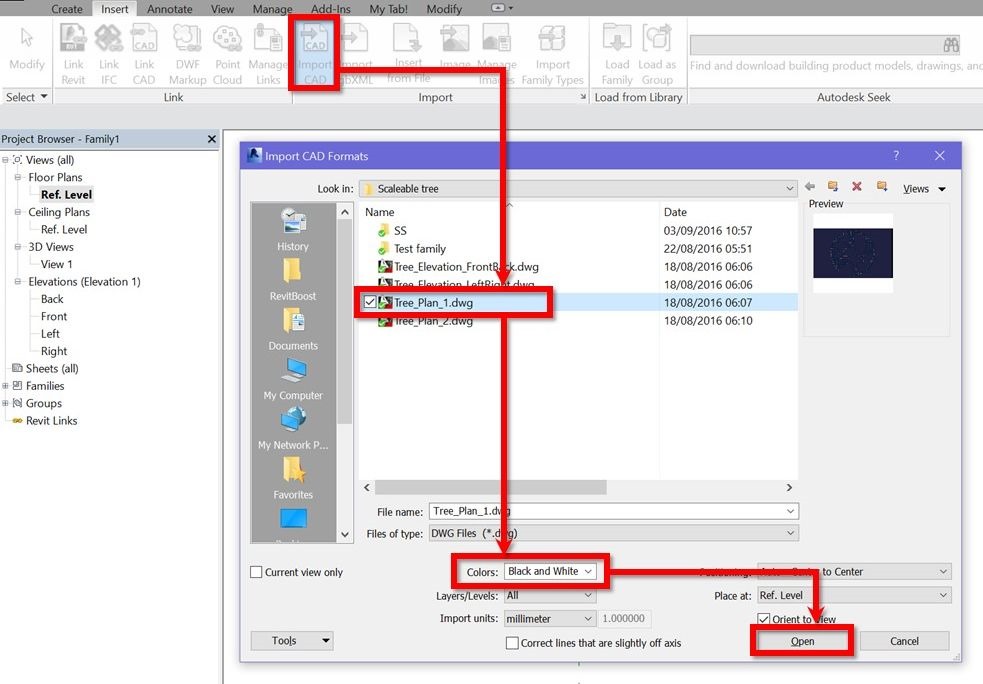The width and height of the screenshot is (983, 684).
Task: Click the Import gbXML icon
Action: pyautogui.click(x=355, y=54)
